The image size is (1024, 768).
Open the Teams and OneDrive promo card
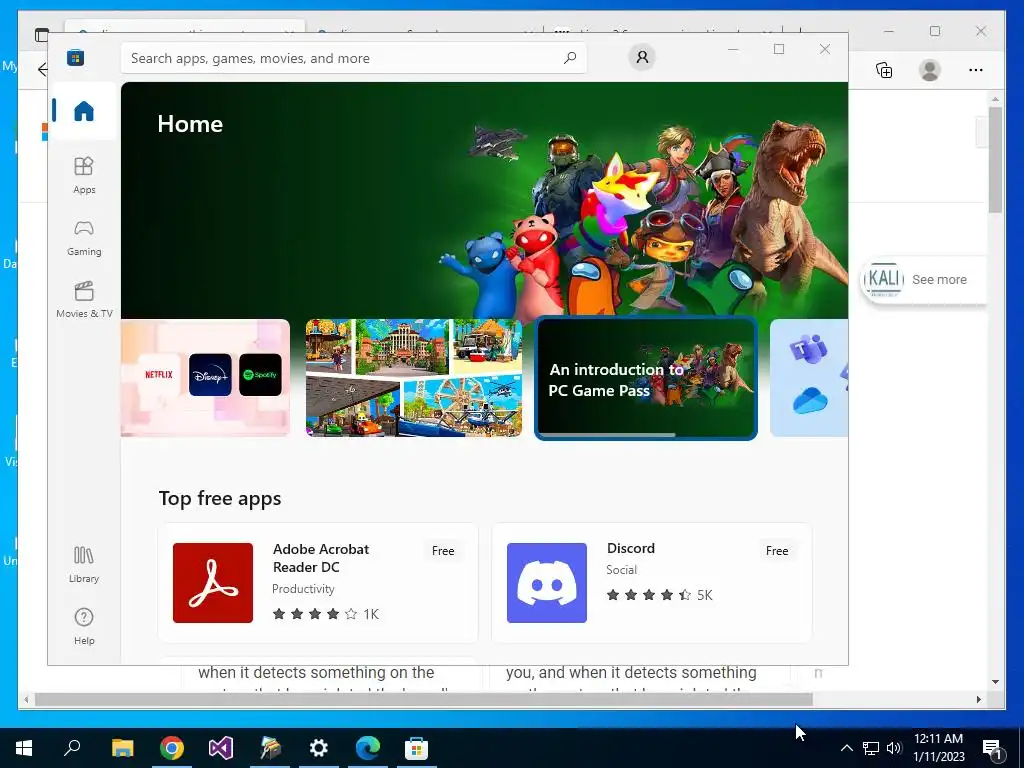[x=808, y=377]
